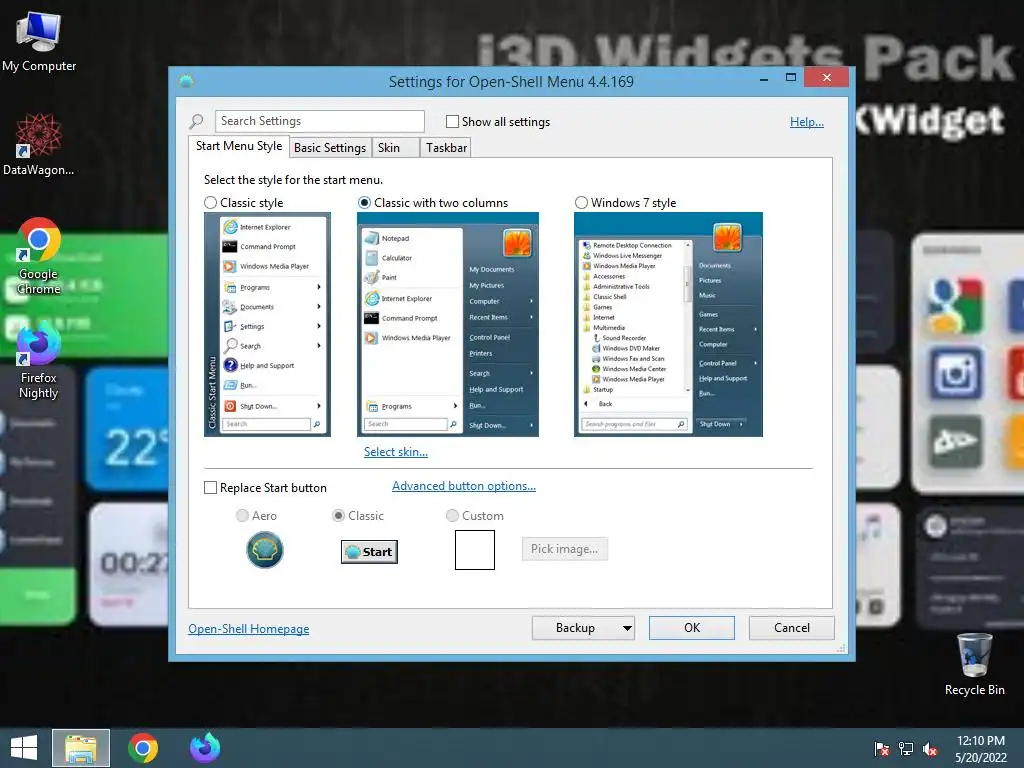The image size is (1024, 768).
Task: Click the OK button
Action: (x=692, y=628)
